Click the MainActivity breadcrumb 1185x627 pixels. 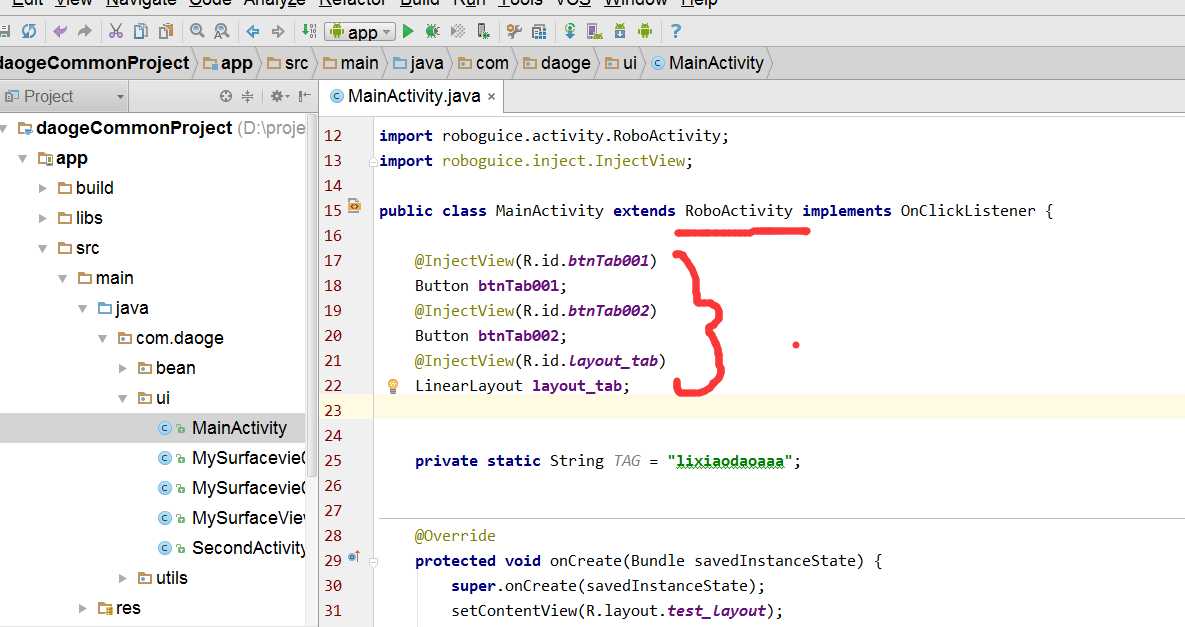pos(707,63)
